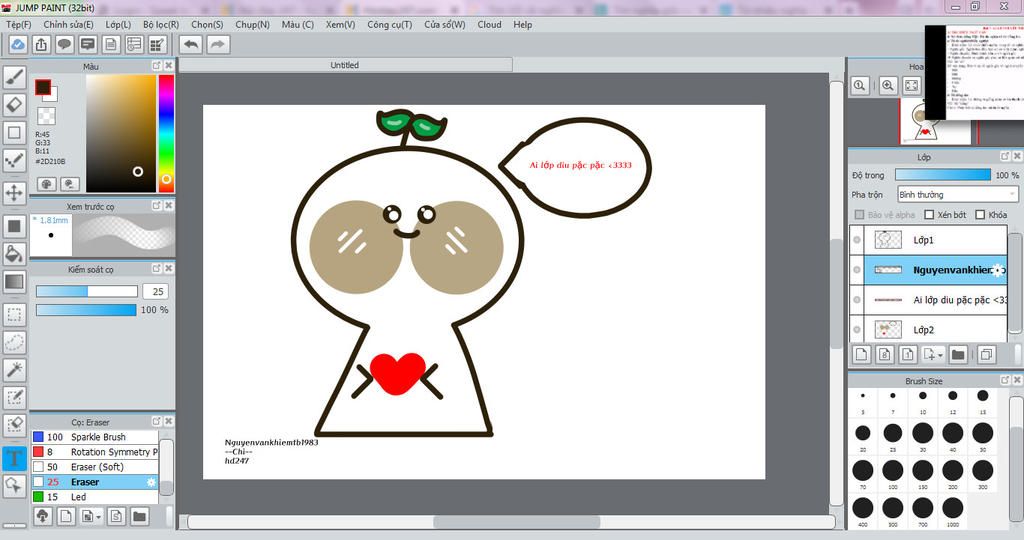Click the share/export icon in toolbar
The width and height of the screenshot is (1024, 540).
point(41,44)
